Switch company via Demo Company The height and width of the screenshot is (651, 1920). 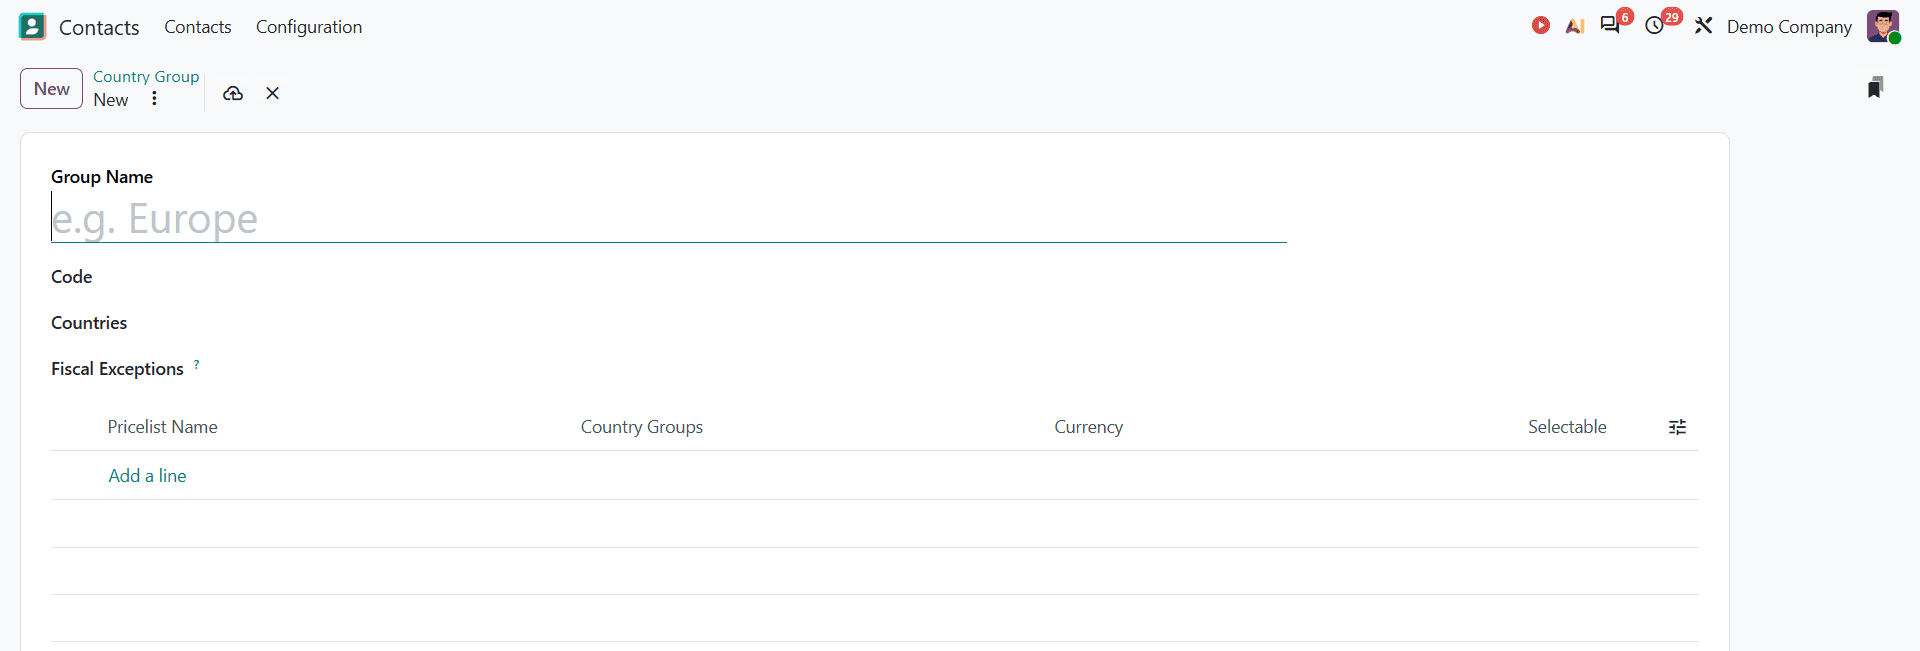coord(1789,27)
